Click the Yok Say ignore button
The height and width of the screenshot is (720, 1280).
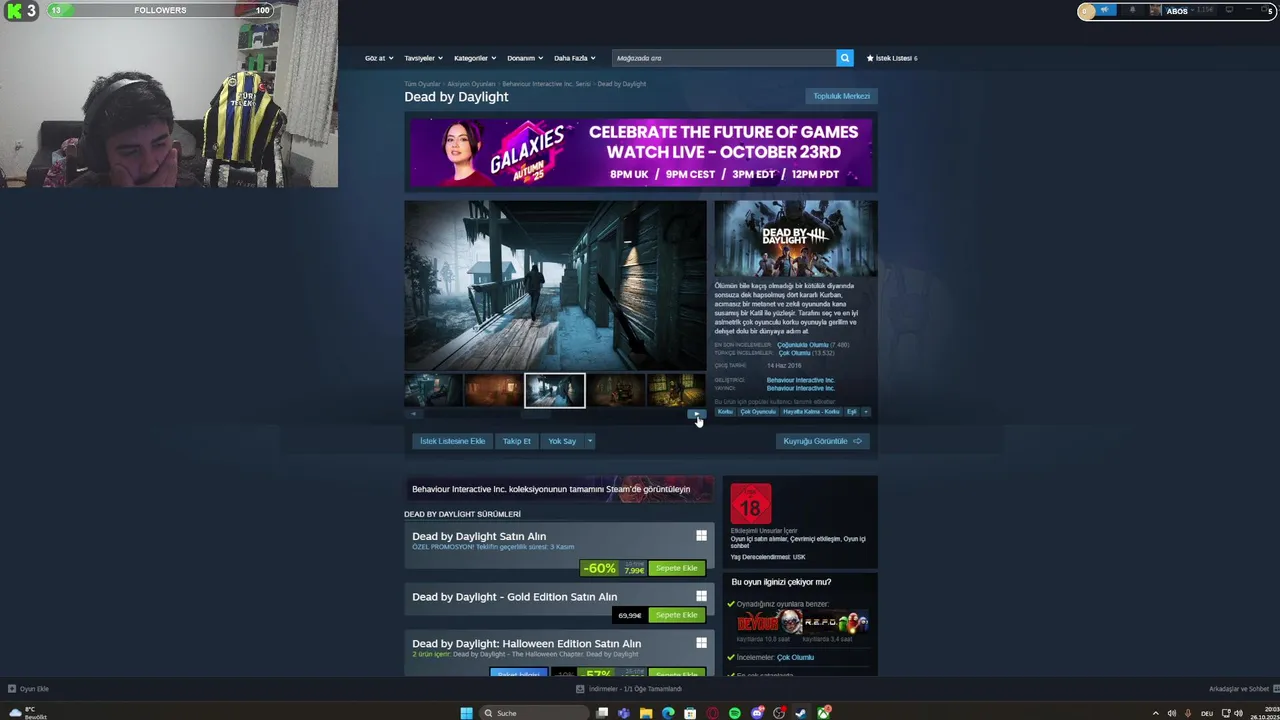click(562, 441)
